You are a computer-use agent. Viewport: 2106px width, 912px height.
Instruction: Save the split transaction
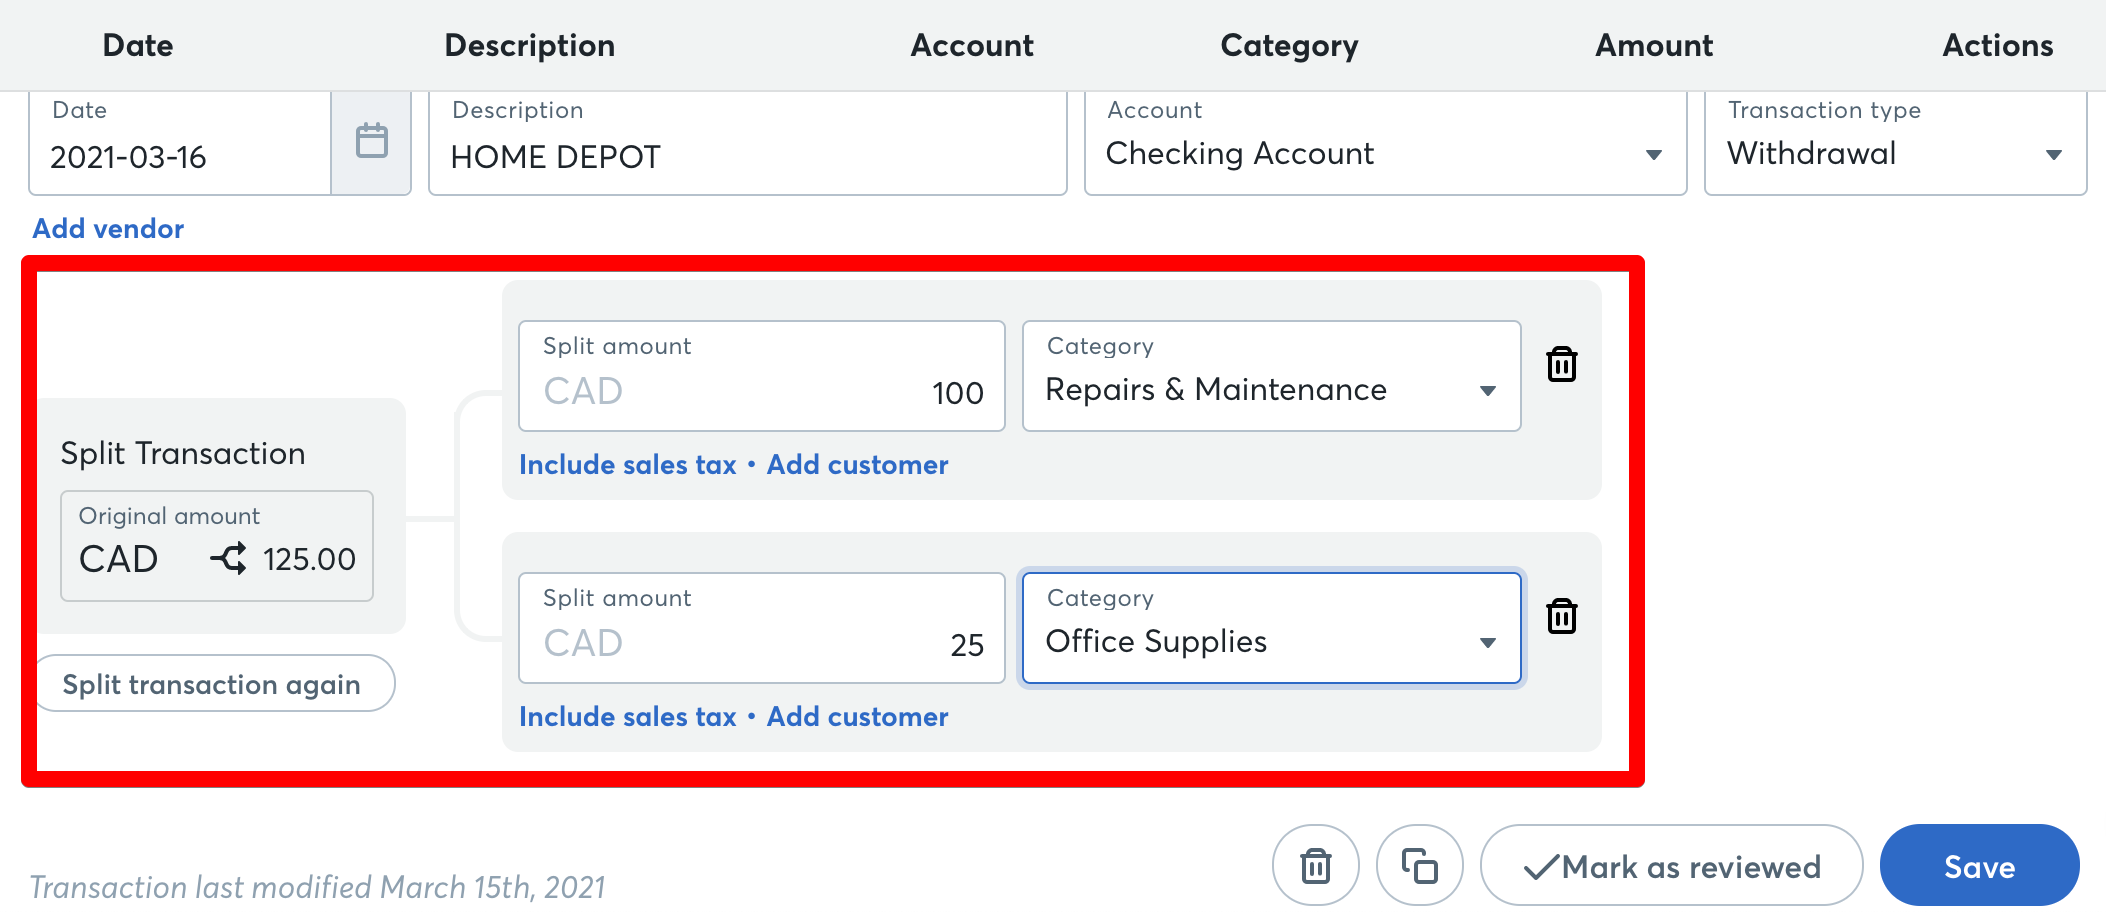[x=1979, y=864]
